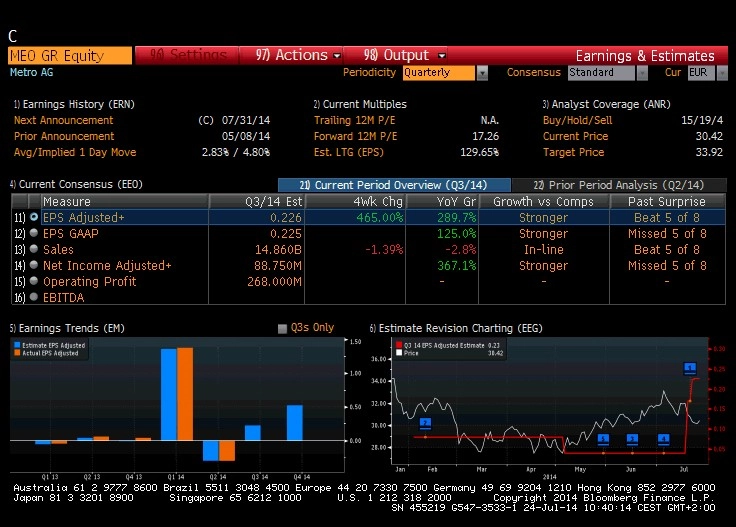Click the 268.000M operating profit estimate
Viewport: 736px width, 527px height.
275,282
